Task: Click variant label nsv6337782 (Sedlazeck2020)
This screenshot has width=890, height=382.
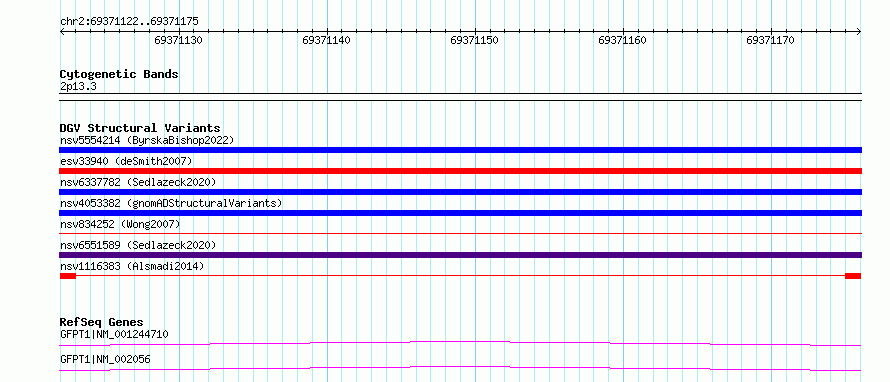Action: [x=138, y=182]
